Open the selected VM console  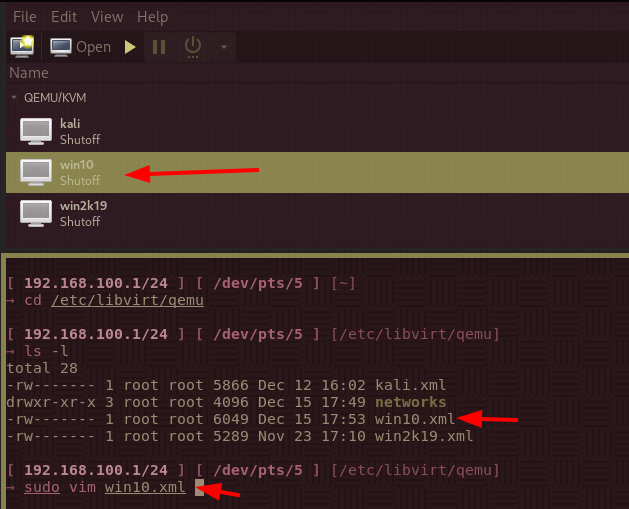pyautogui.click(x=80, y=47)
